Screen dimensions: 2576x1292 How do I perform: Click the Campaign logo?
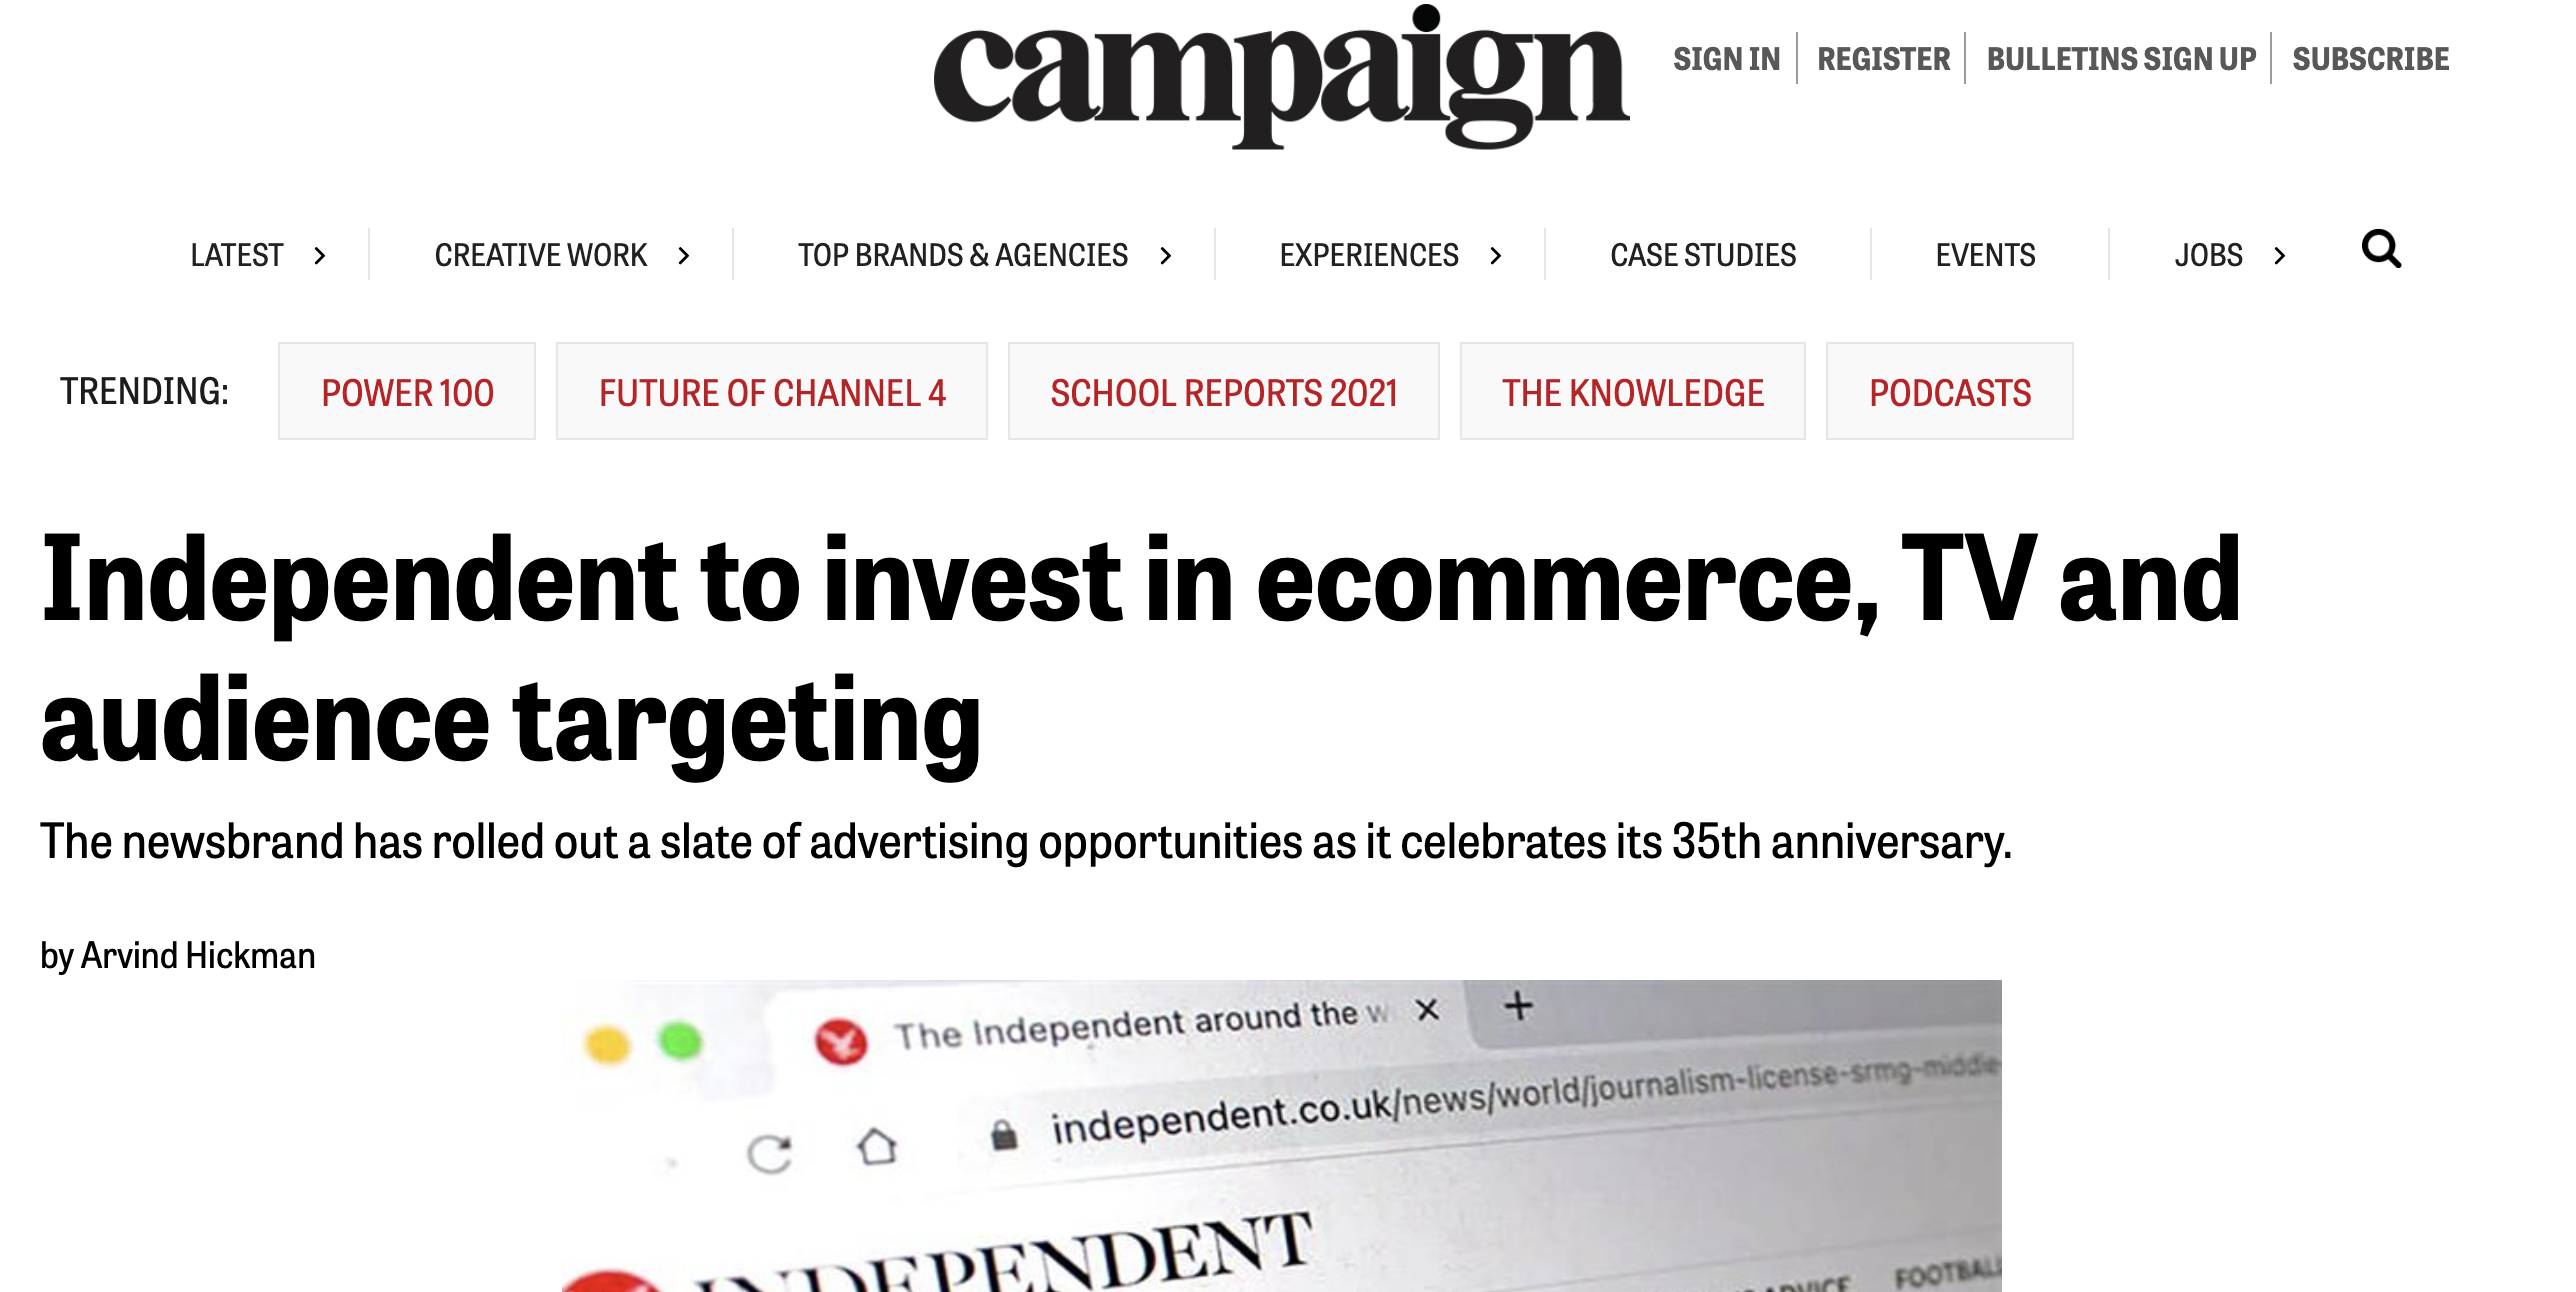click(1281, 77)
